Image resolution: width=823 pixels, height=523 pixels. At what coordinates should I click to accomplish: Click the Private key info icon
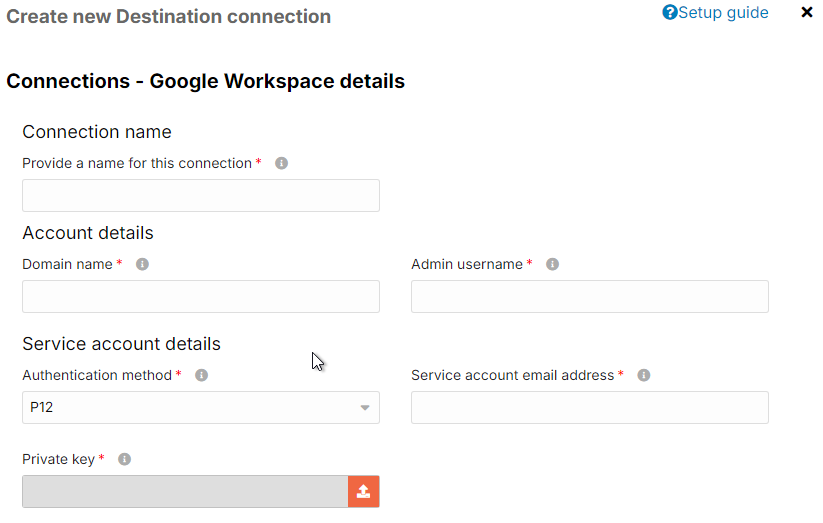pos(124,459)
